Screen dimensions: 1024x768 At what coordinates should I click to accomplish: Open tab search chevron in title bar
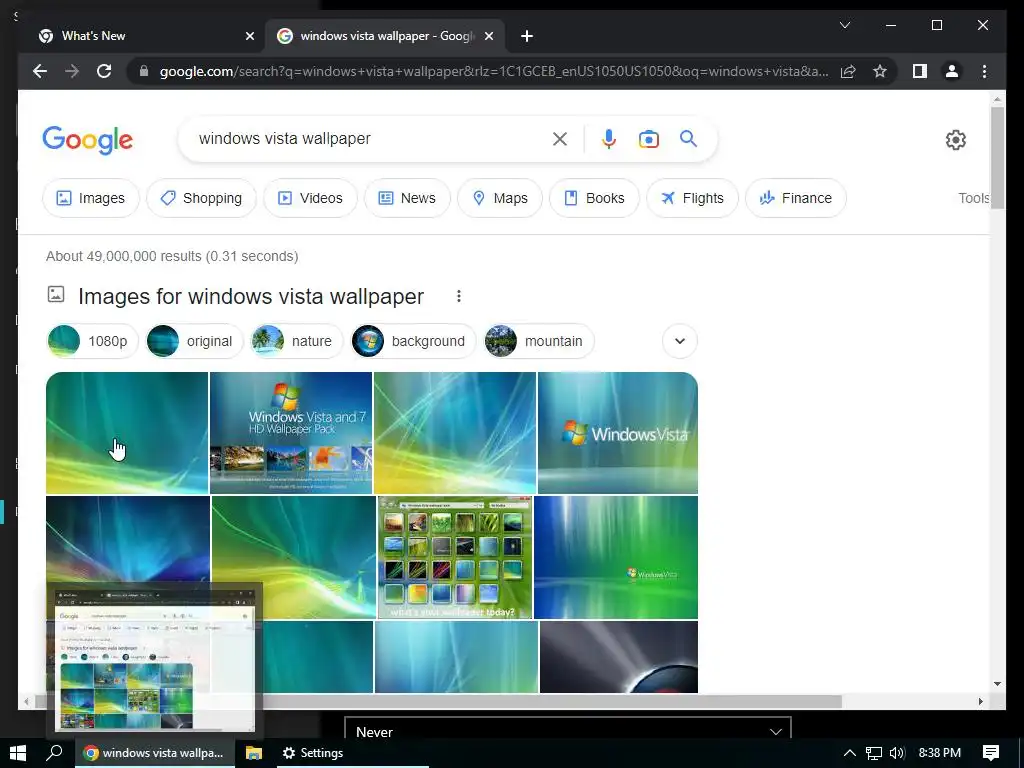[x=844, y=25]
